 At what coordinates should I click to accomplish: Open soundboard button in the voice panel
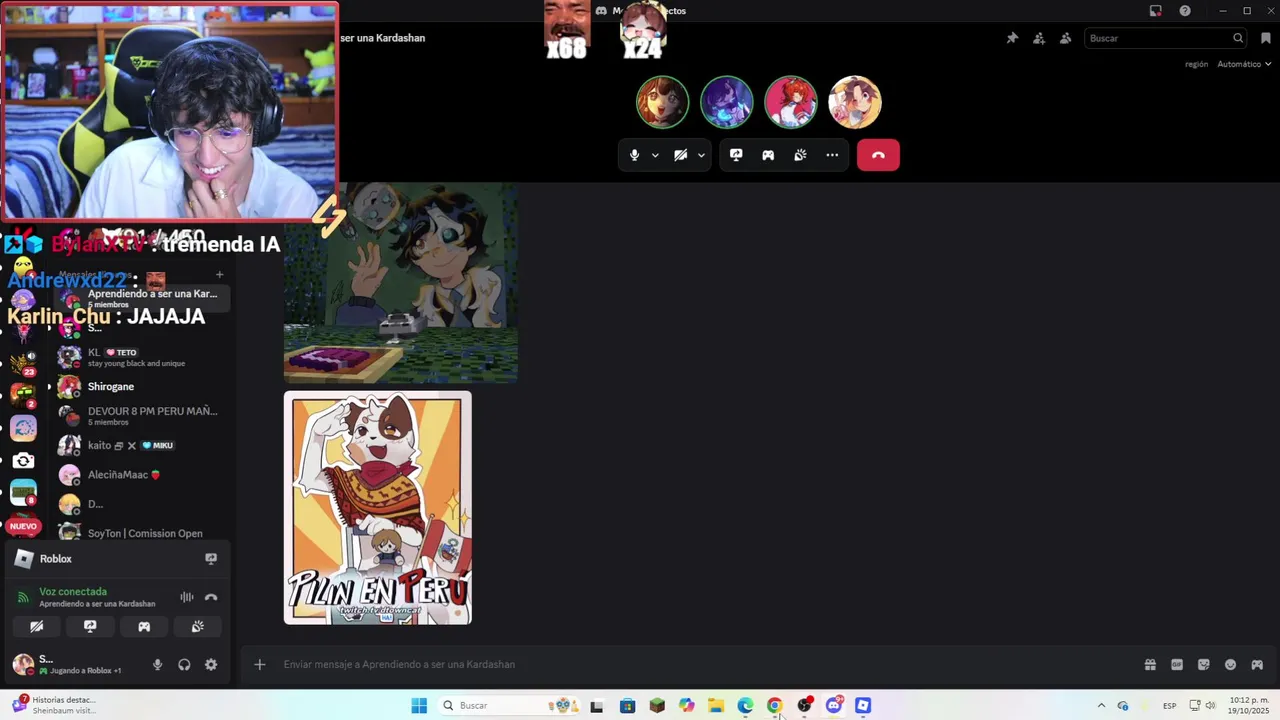coord(198,626)
